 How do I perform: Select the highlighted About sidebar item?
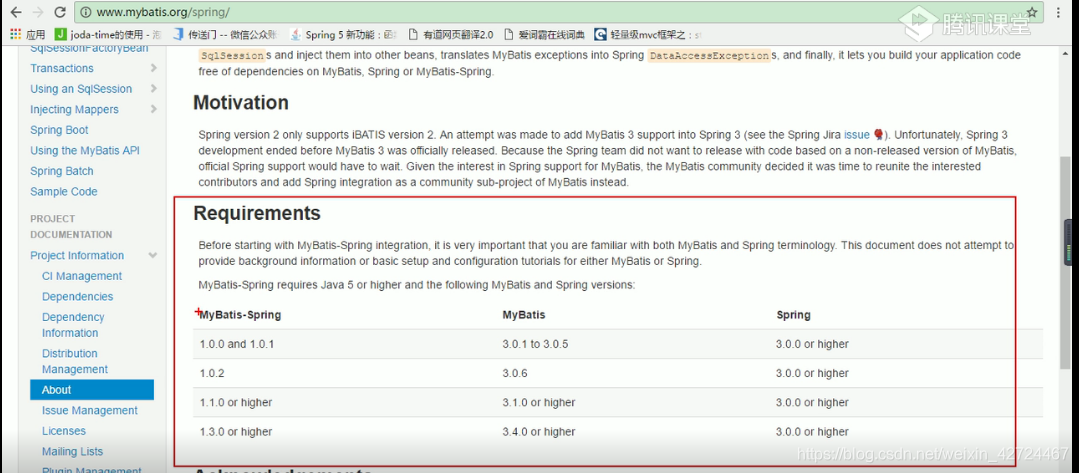[92, 390]
